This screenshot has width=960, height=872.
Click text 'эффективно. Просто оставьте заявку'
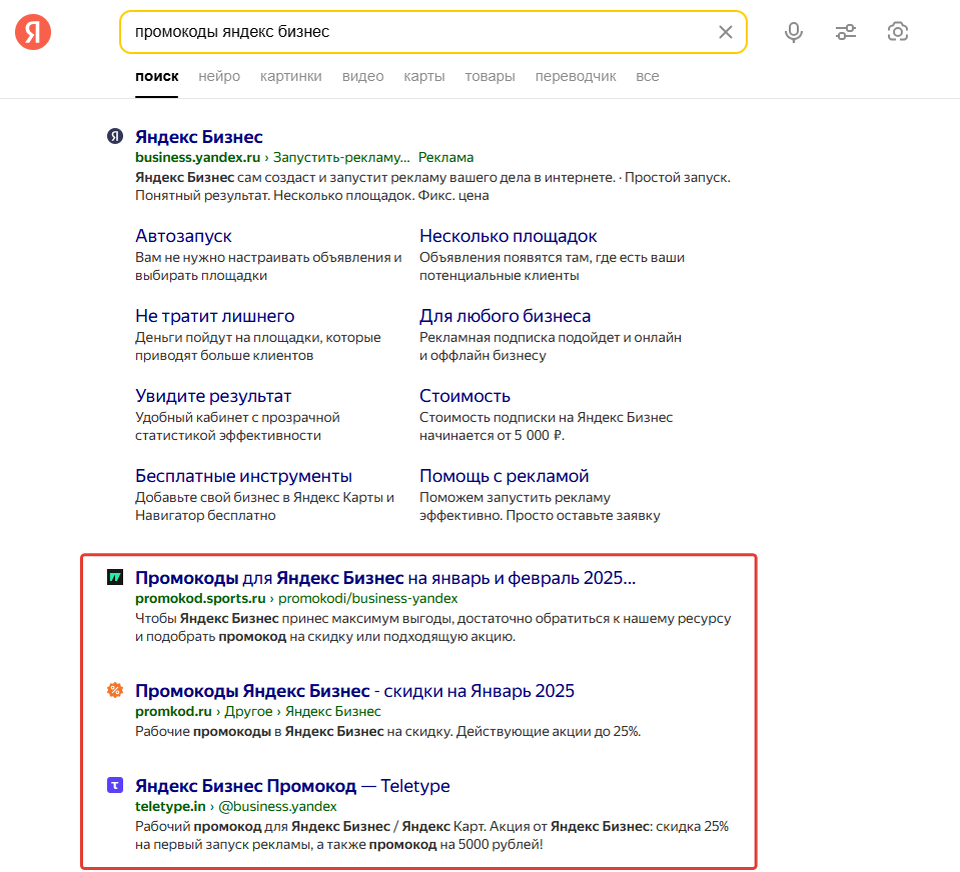coord(540,516)
